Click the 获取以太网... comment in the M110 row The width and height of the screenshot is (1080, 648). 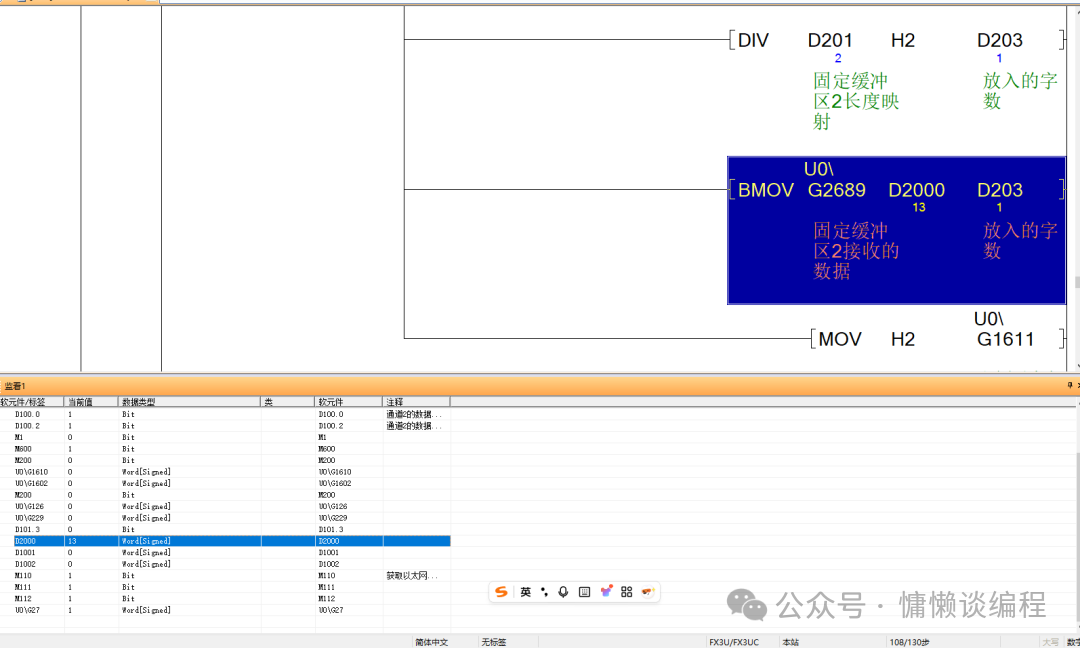[412, 576]
